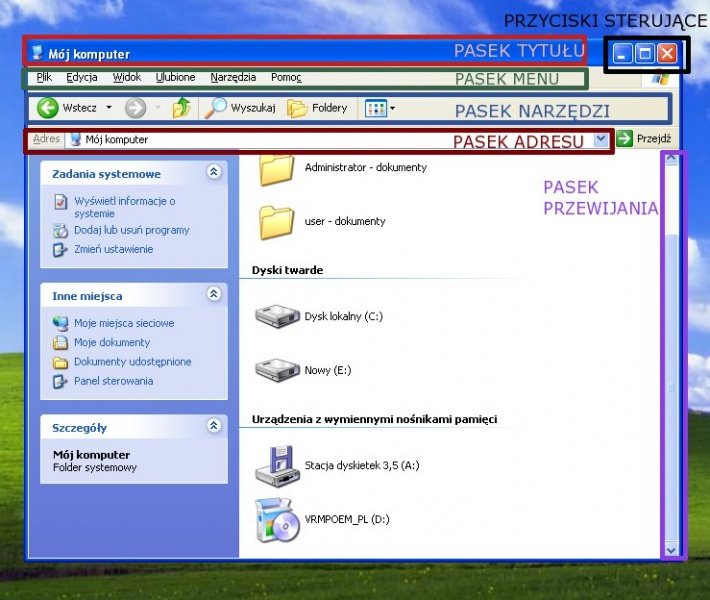
Task: Click the Wstecz back arrow icon
Action: coord(47,108)
